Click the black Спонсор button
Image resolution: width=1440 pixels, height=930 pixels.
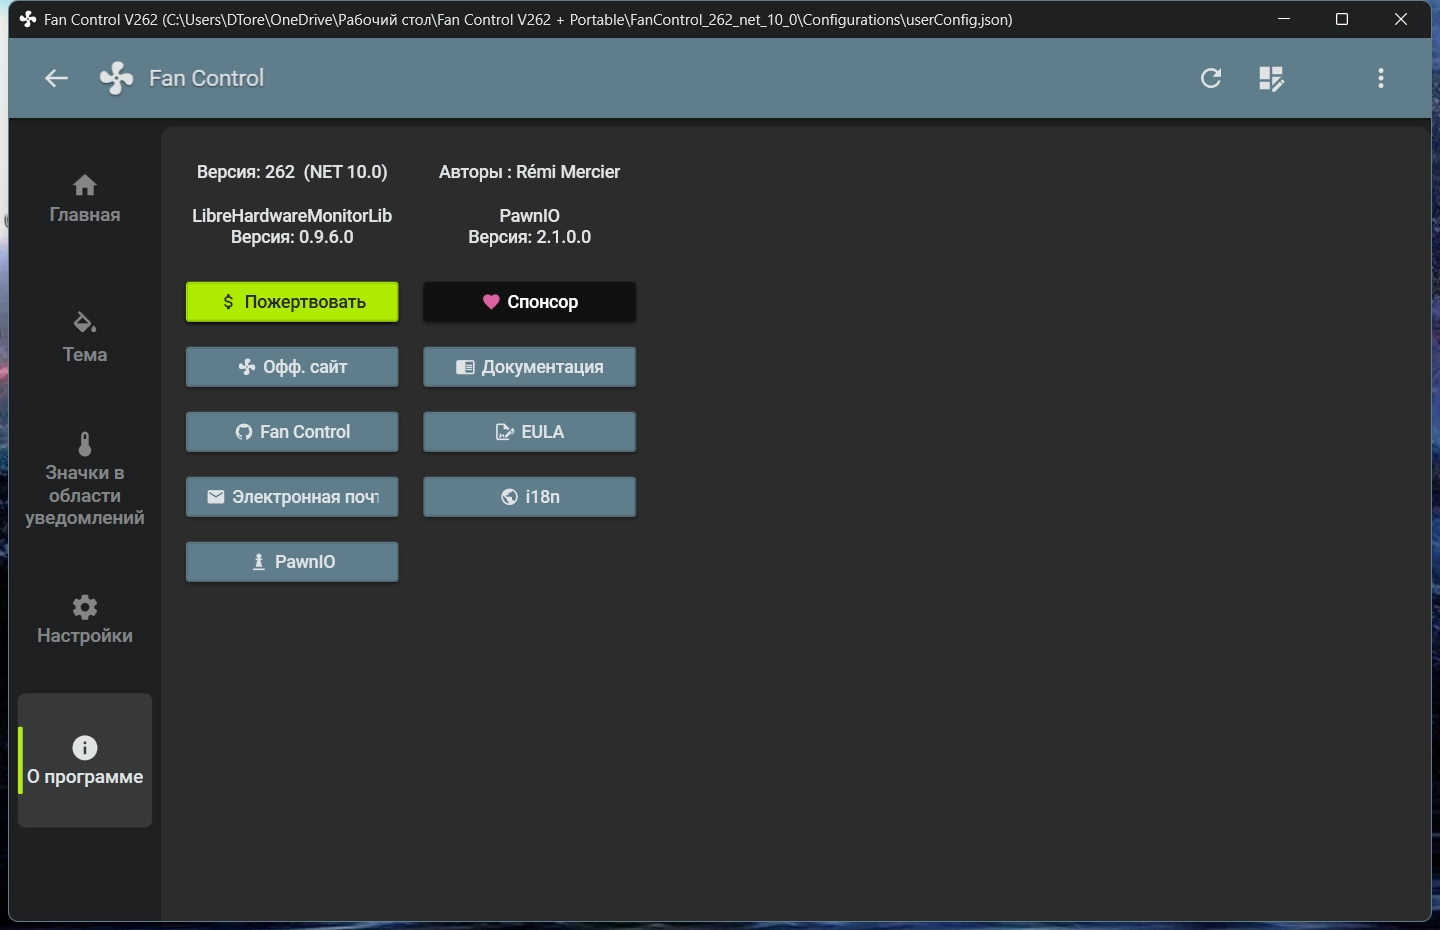[x=529, y=302]
